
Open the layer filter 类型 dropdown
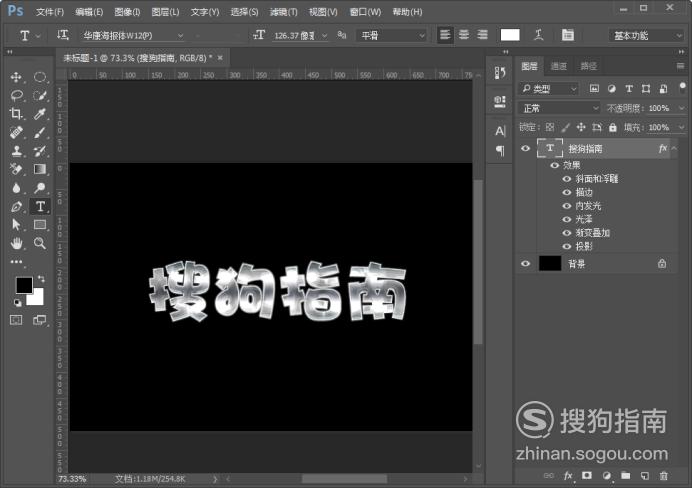coord(548,89)
